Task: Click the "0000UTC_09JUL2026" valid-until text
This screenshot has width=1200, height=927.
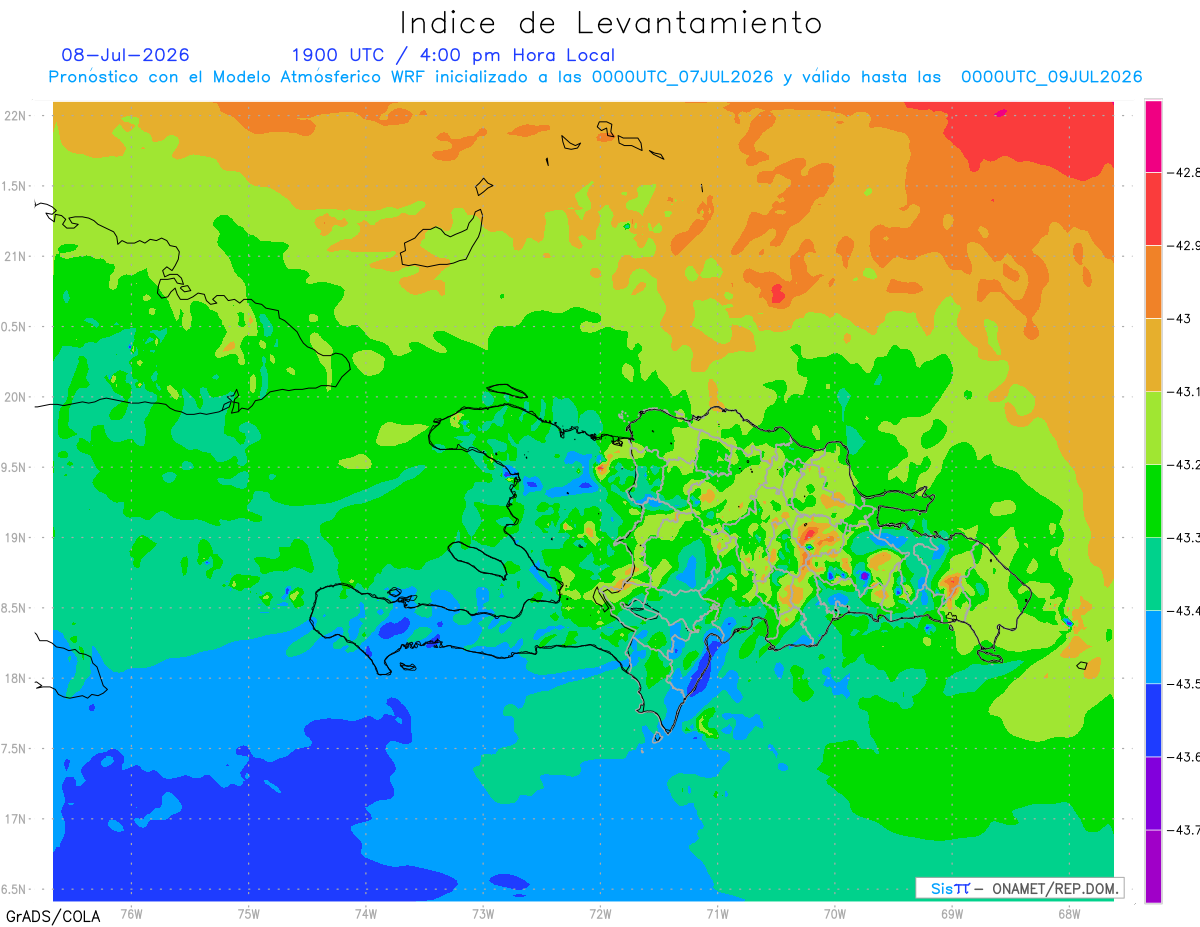Action: click(1051, 77)
